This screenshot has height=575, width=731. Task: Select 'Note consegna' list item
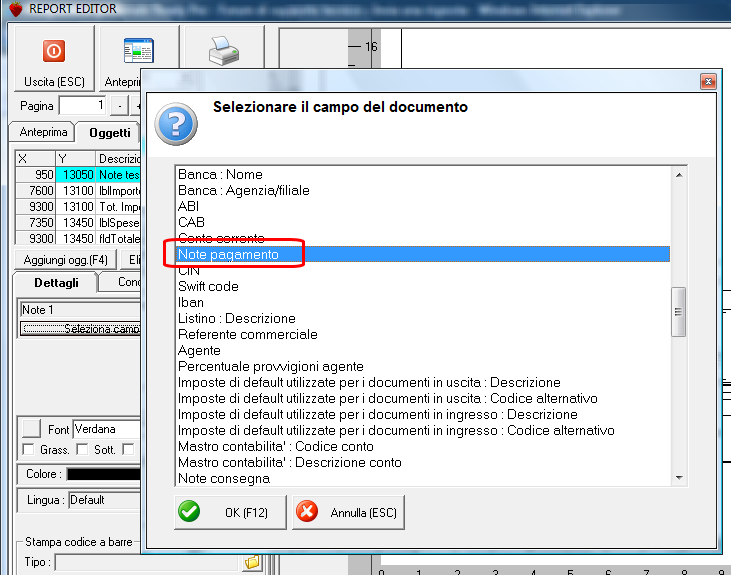coord(423,478)
